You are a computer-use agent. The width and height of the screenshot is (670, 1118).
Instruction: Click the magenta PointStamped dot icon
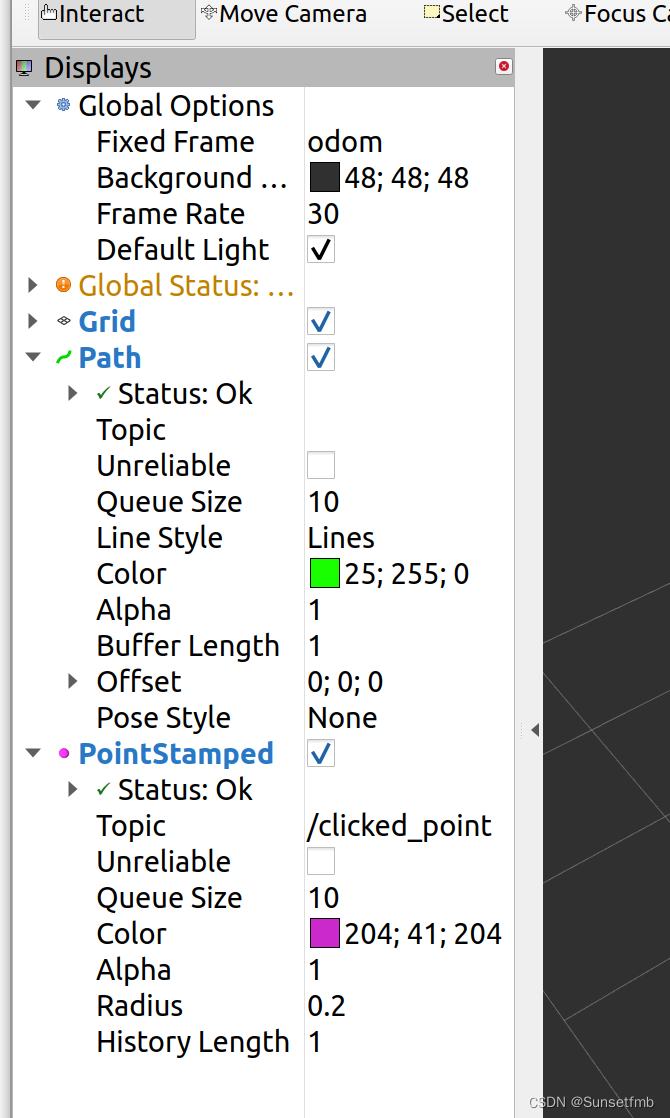point(63,753)
